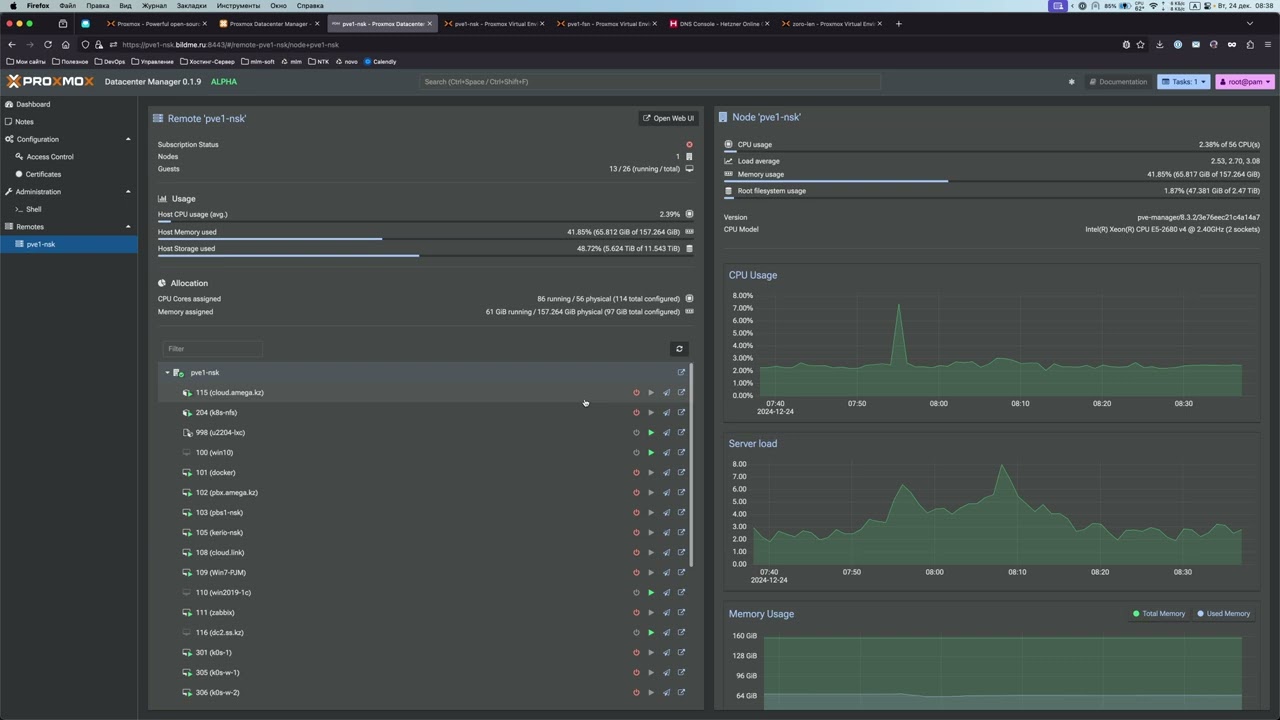Collapse the Configuration sidebar section
Image resolution: width=1280 pixels, height=720 pixels.
click(128, 139)
